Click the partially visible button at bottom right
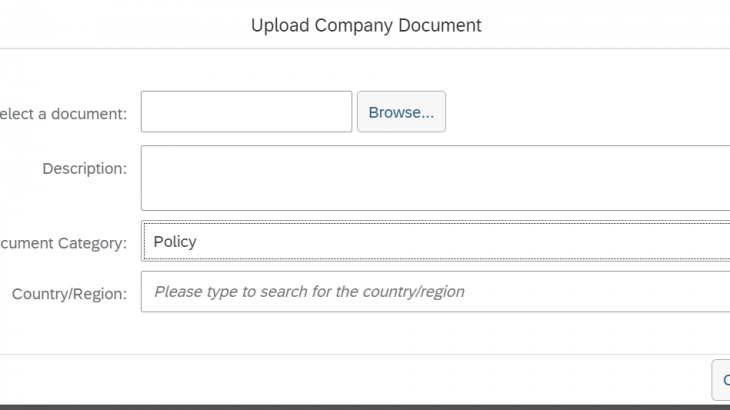 [721, 380]
